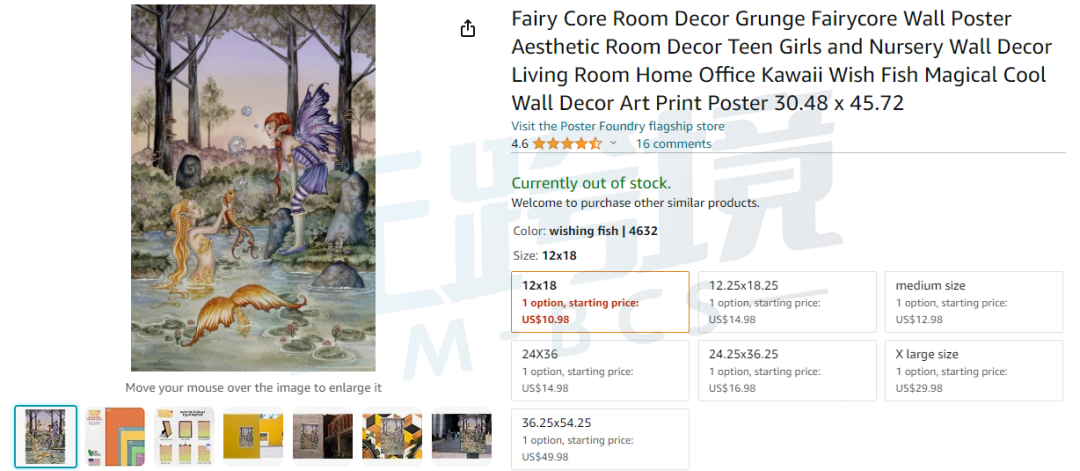Show the yellow wall poster thumbnail
Viewport: 1080px width, 471px height.
253,437
